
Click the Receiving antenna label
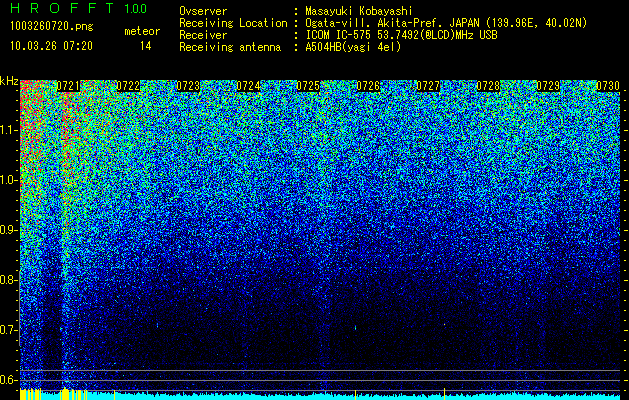click(230, 47)
